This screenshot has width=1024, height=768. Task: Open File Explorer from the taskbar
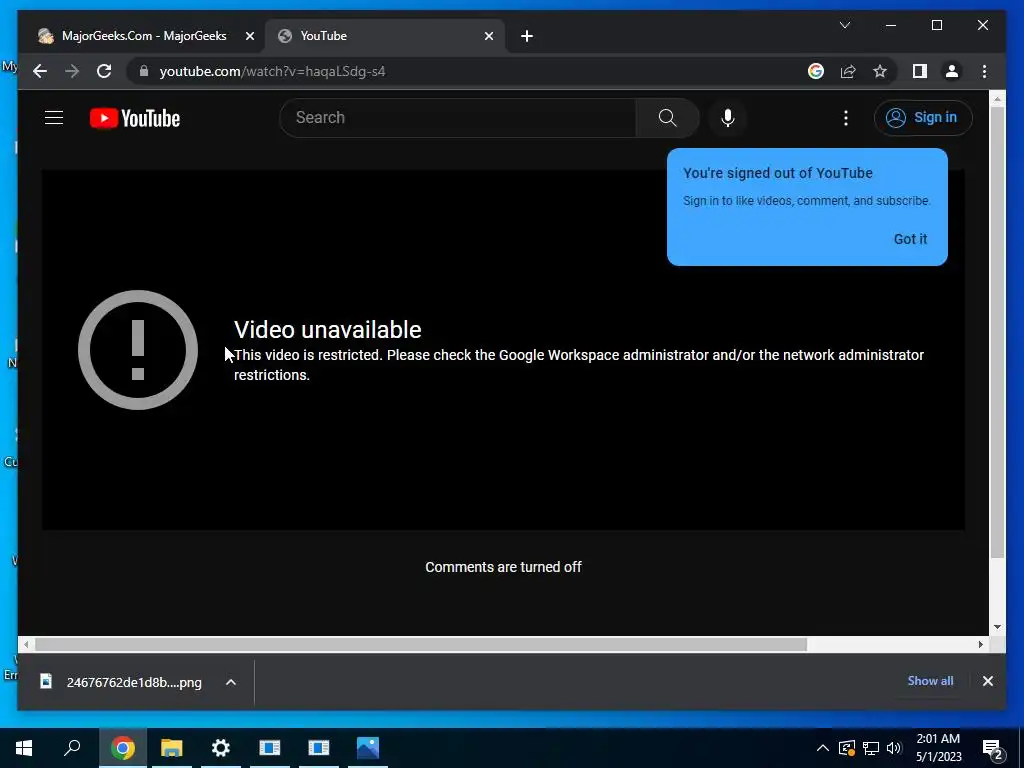click(172, 748)
